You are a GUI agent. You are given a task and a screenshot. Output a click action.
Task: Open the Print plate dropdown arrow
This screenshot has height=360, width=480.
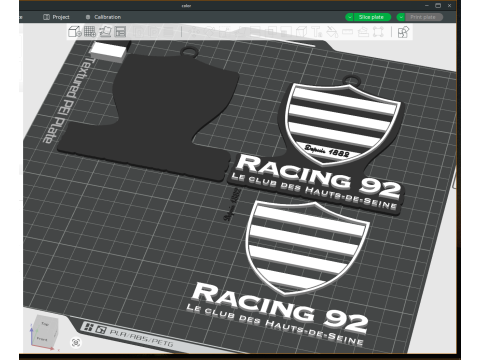[401, 17]
